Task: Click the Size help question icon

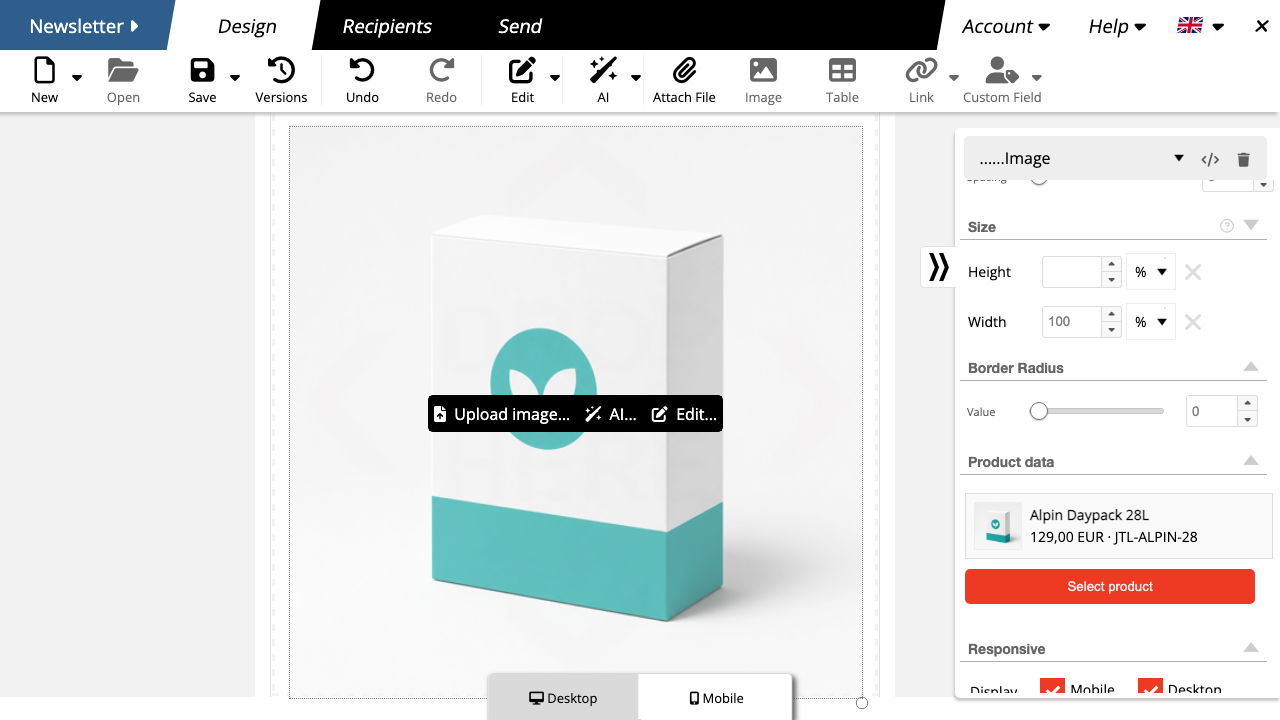Action: 1227,226
